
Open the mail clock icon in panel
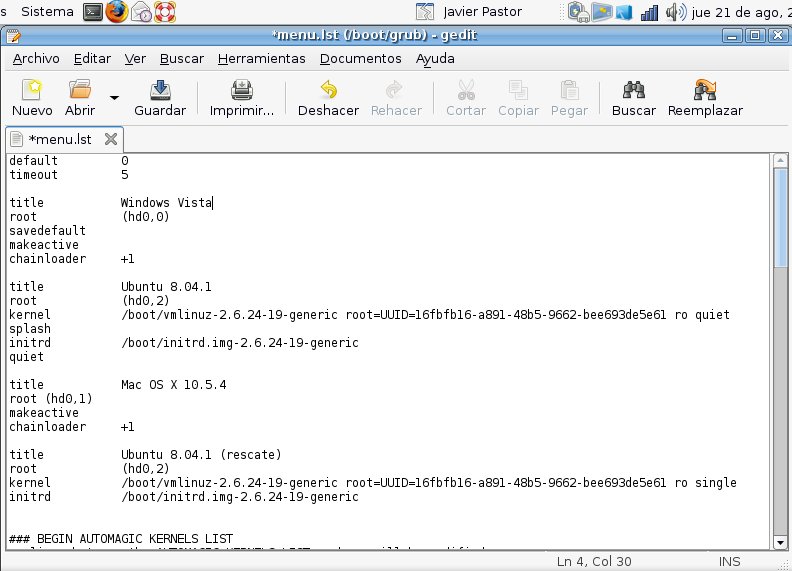pos(141,12)
